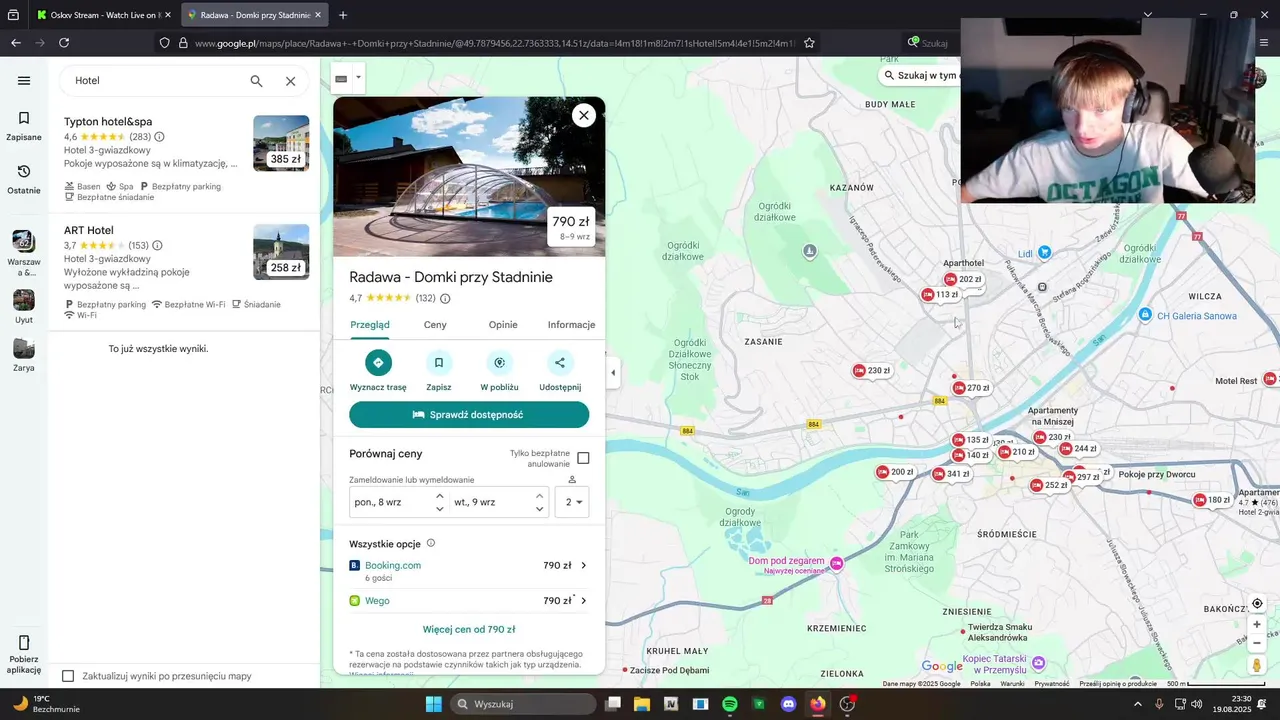The height and width of the screenshot is (720, 1280).
Task: Zoom out the map with minus
Action: 1257,643
